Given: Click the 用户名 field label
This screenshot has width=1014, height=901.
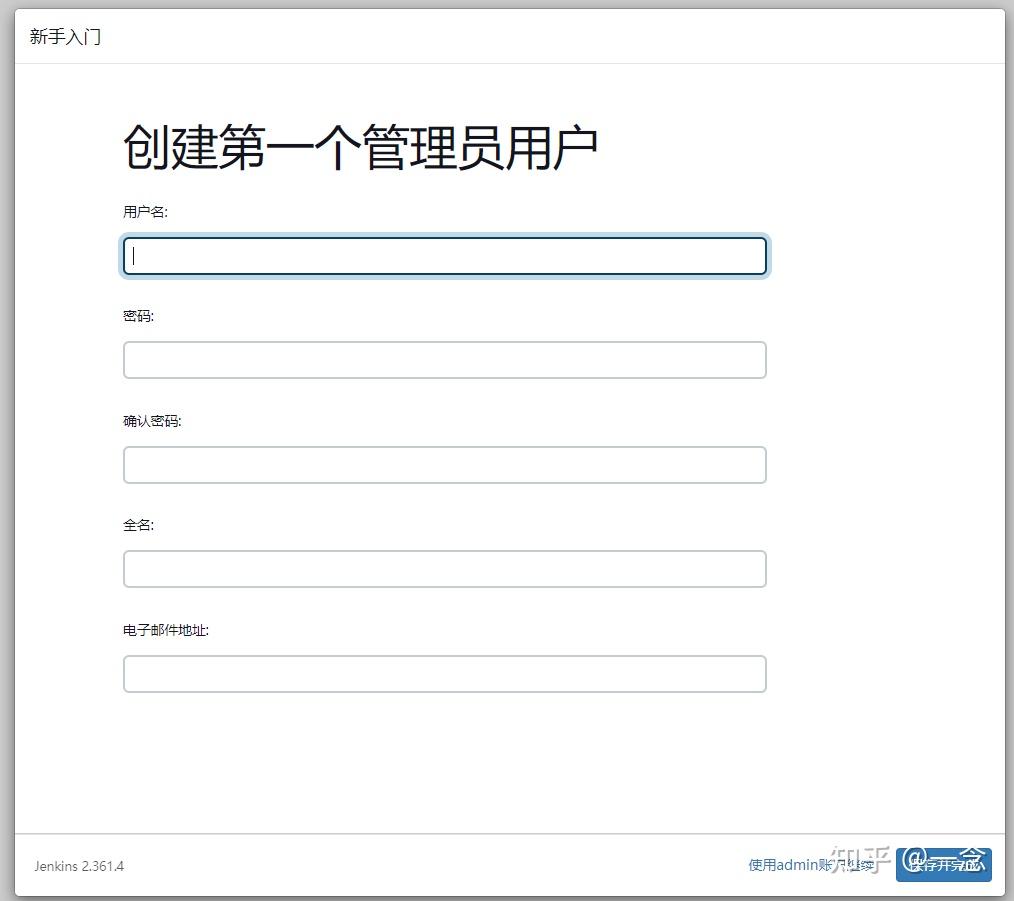Looking at the screenshot, I should tap(138, 211).
